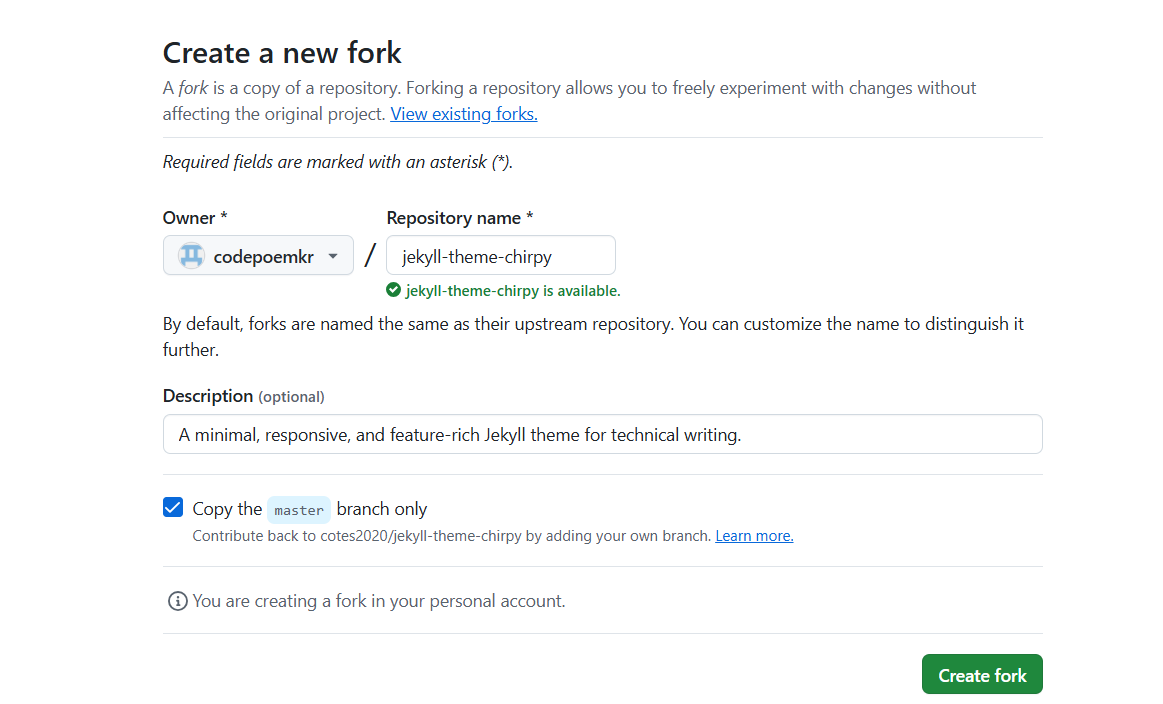
Task: Focus the Repository name input field
Action: [501, 255]
